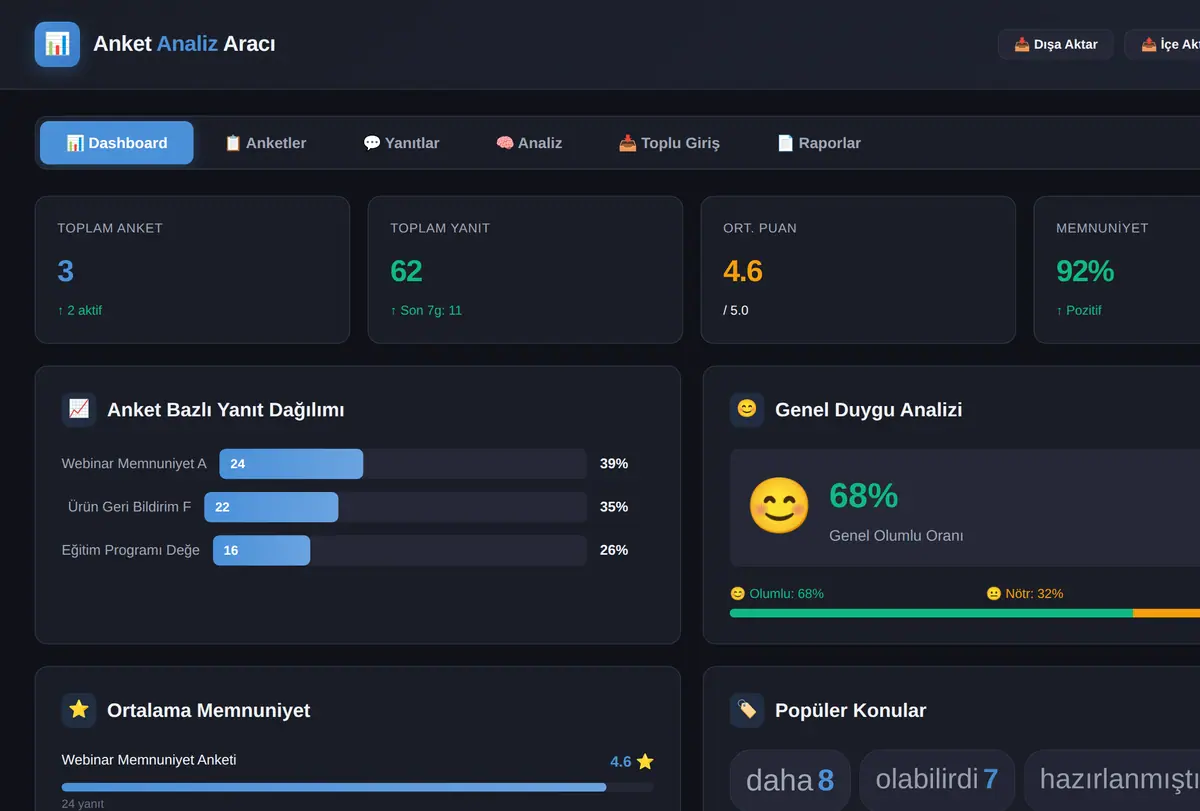Select the 'daha' topic tag
The height and width of the screenshot is (811, 1200).
[790, 780]
